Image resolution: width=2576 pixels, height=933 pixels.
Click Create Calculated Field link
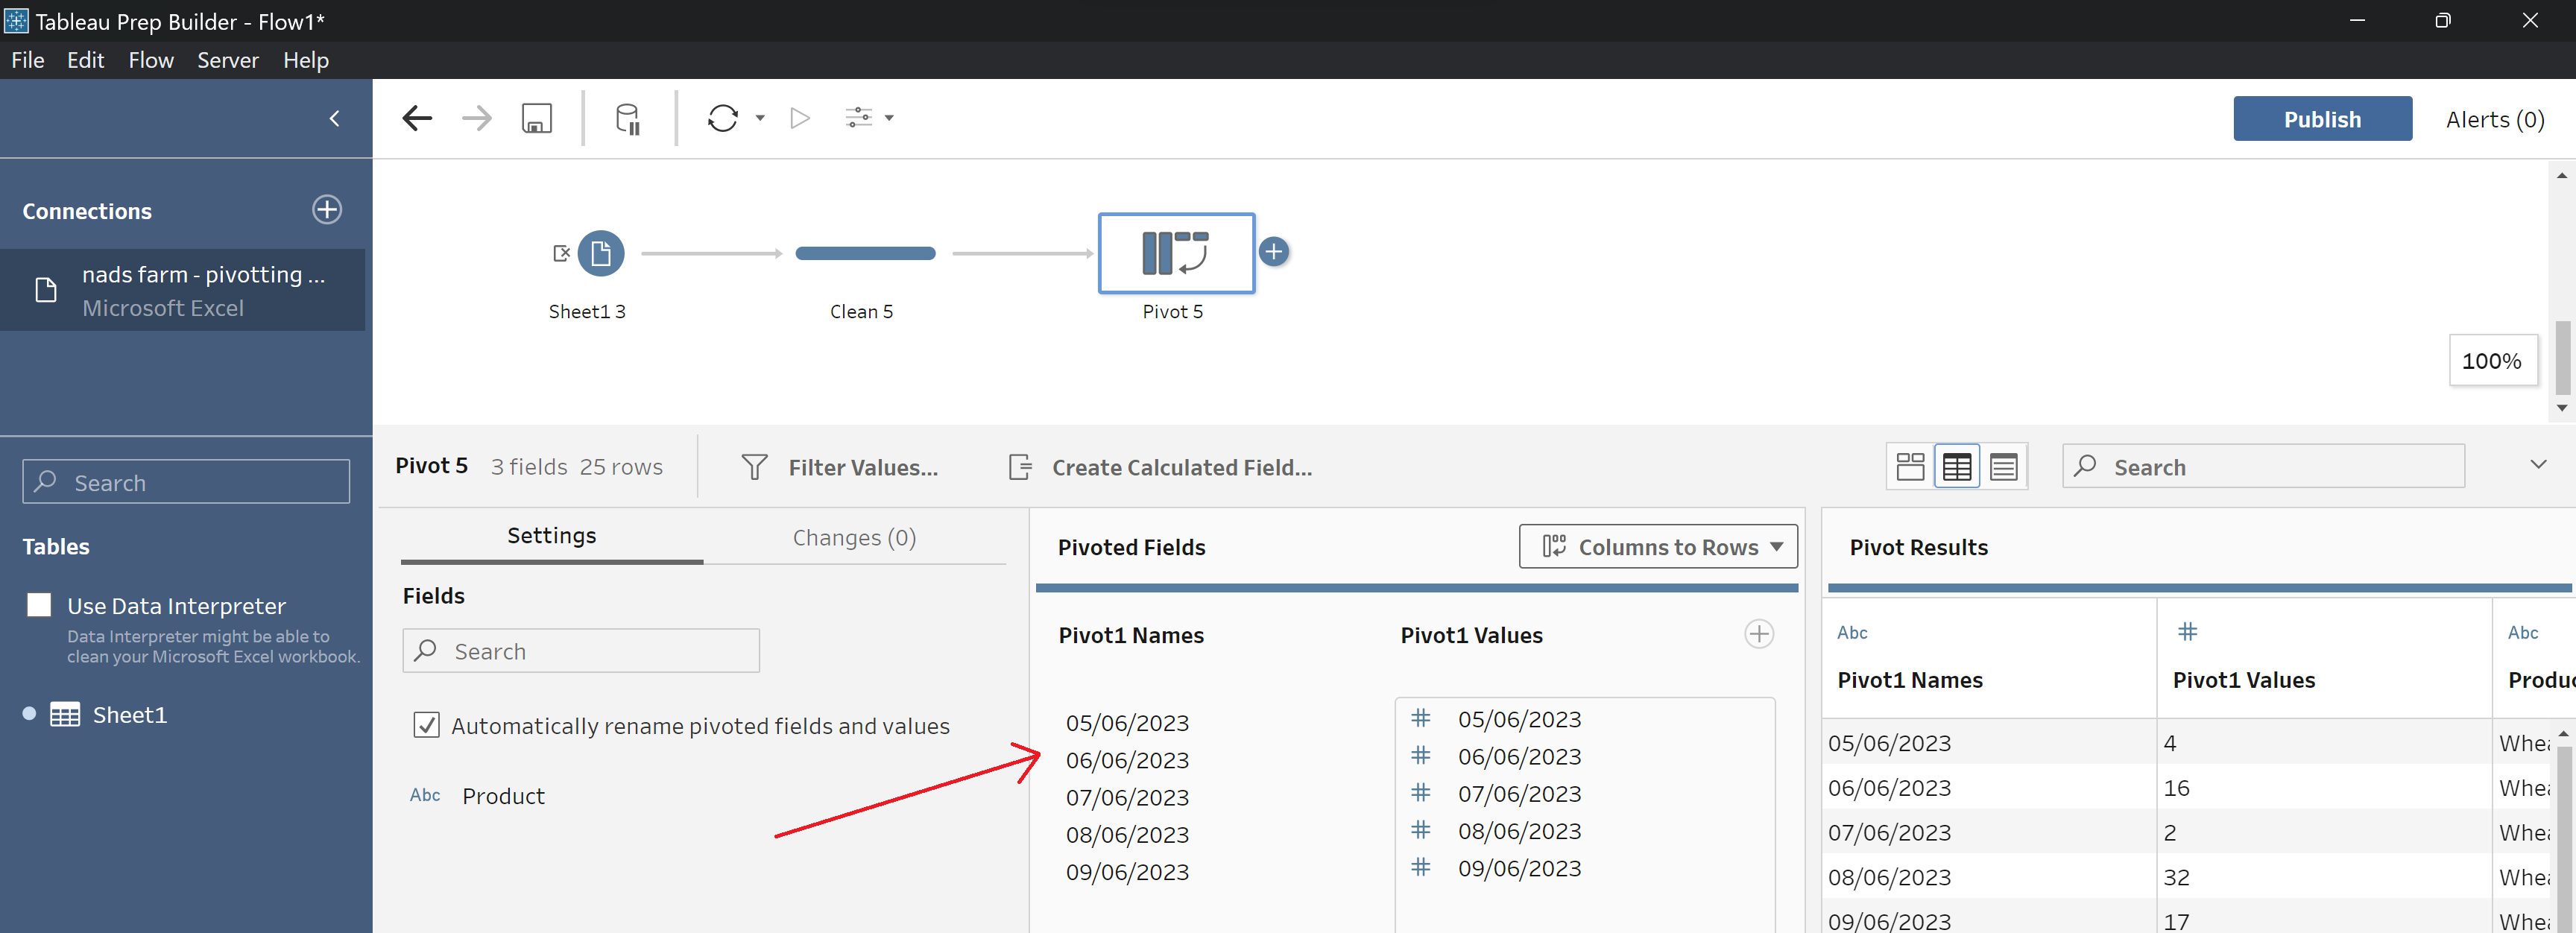[1181, 467]
